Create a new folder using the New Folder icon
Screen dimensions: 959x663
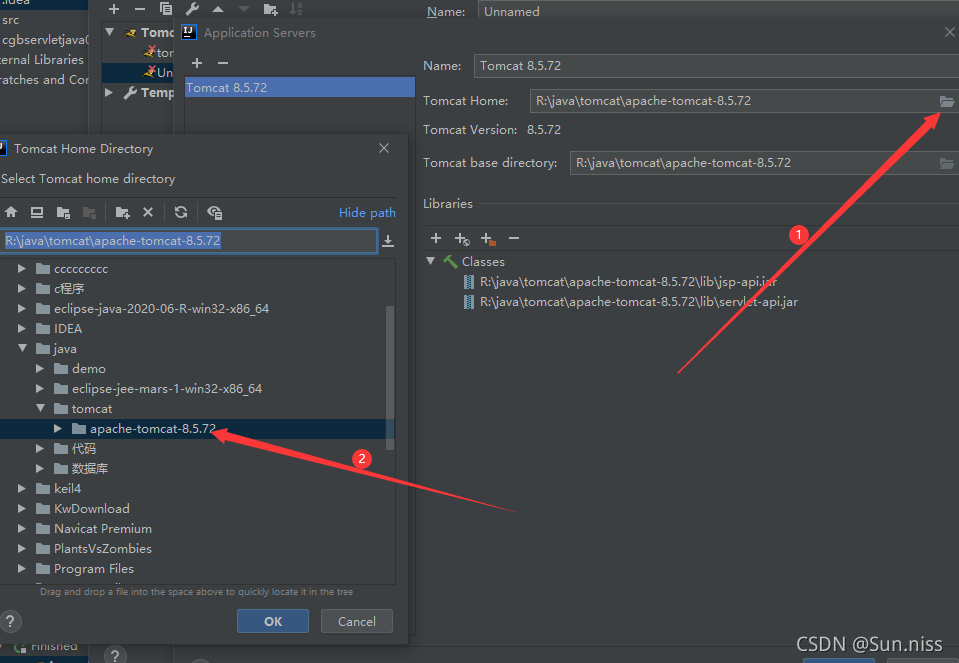[x=121, y=212]
